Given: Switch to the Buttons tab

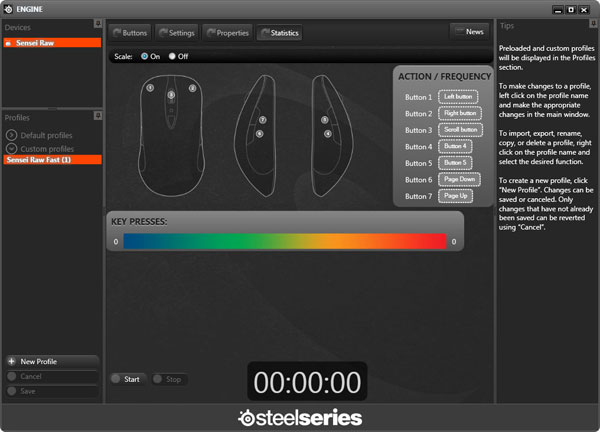Looking at the screenshot, I should click(129, 33).
